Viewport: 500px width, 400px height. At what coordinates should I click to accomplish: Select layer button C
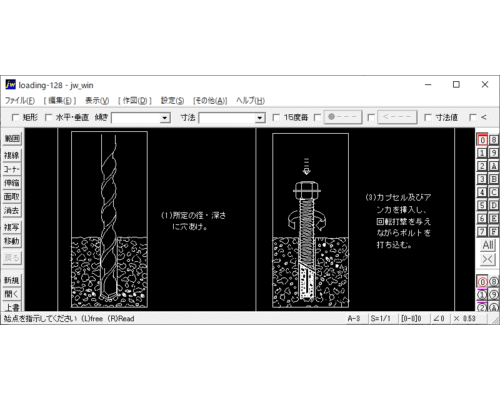coord(494,192)
